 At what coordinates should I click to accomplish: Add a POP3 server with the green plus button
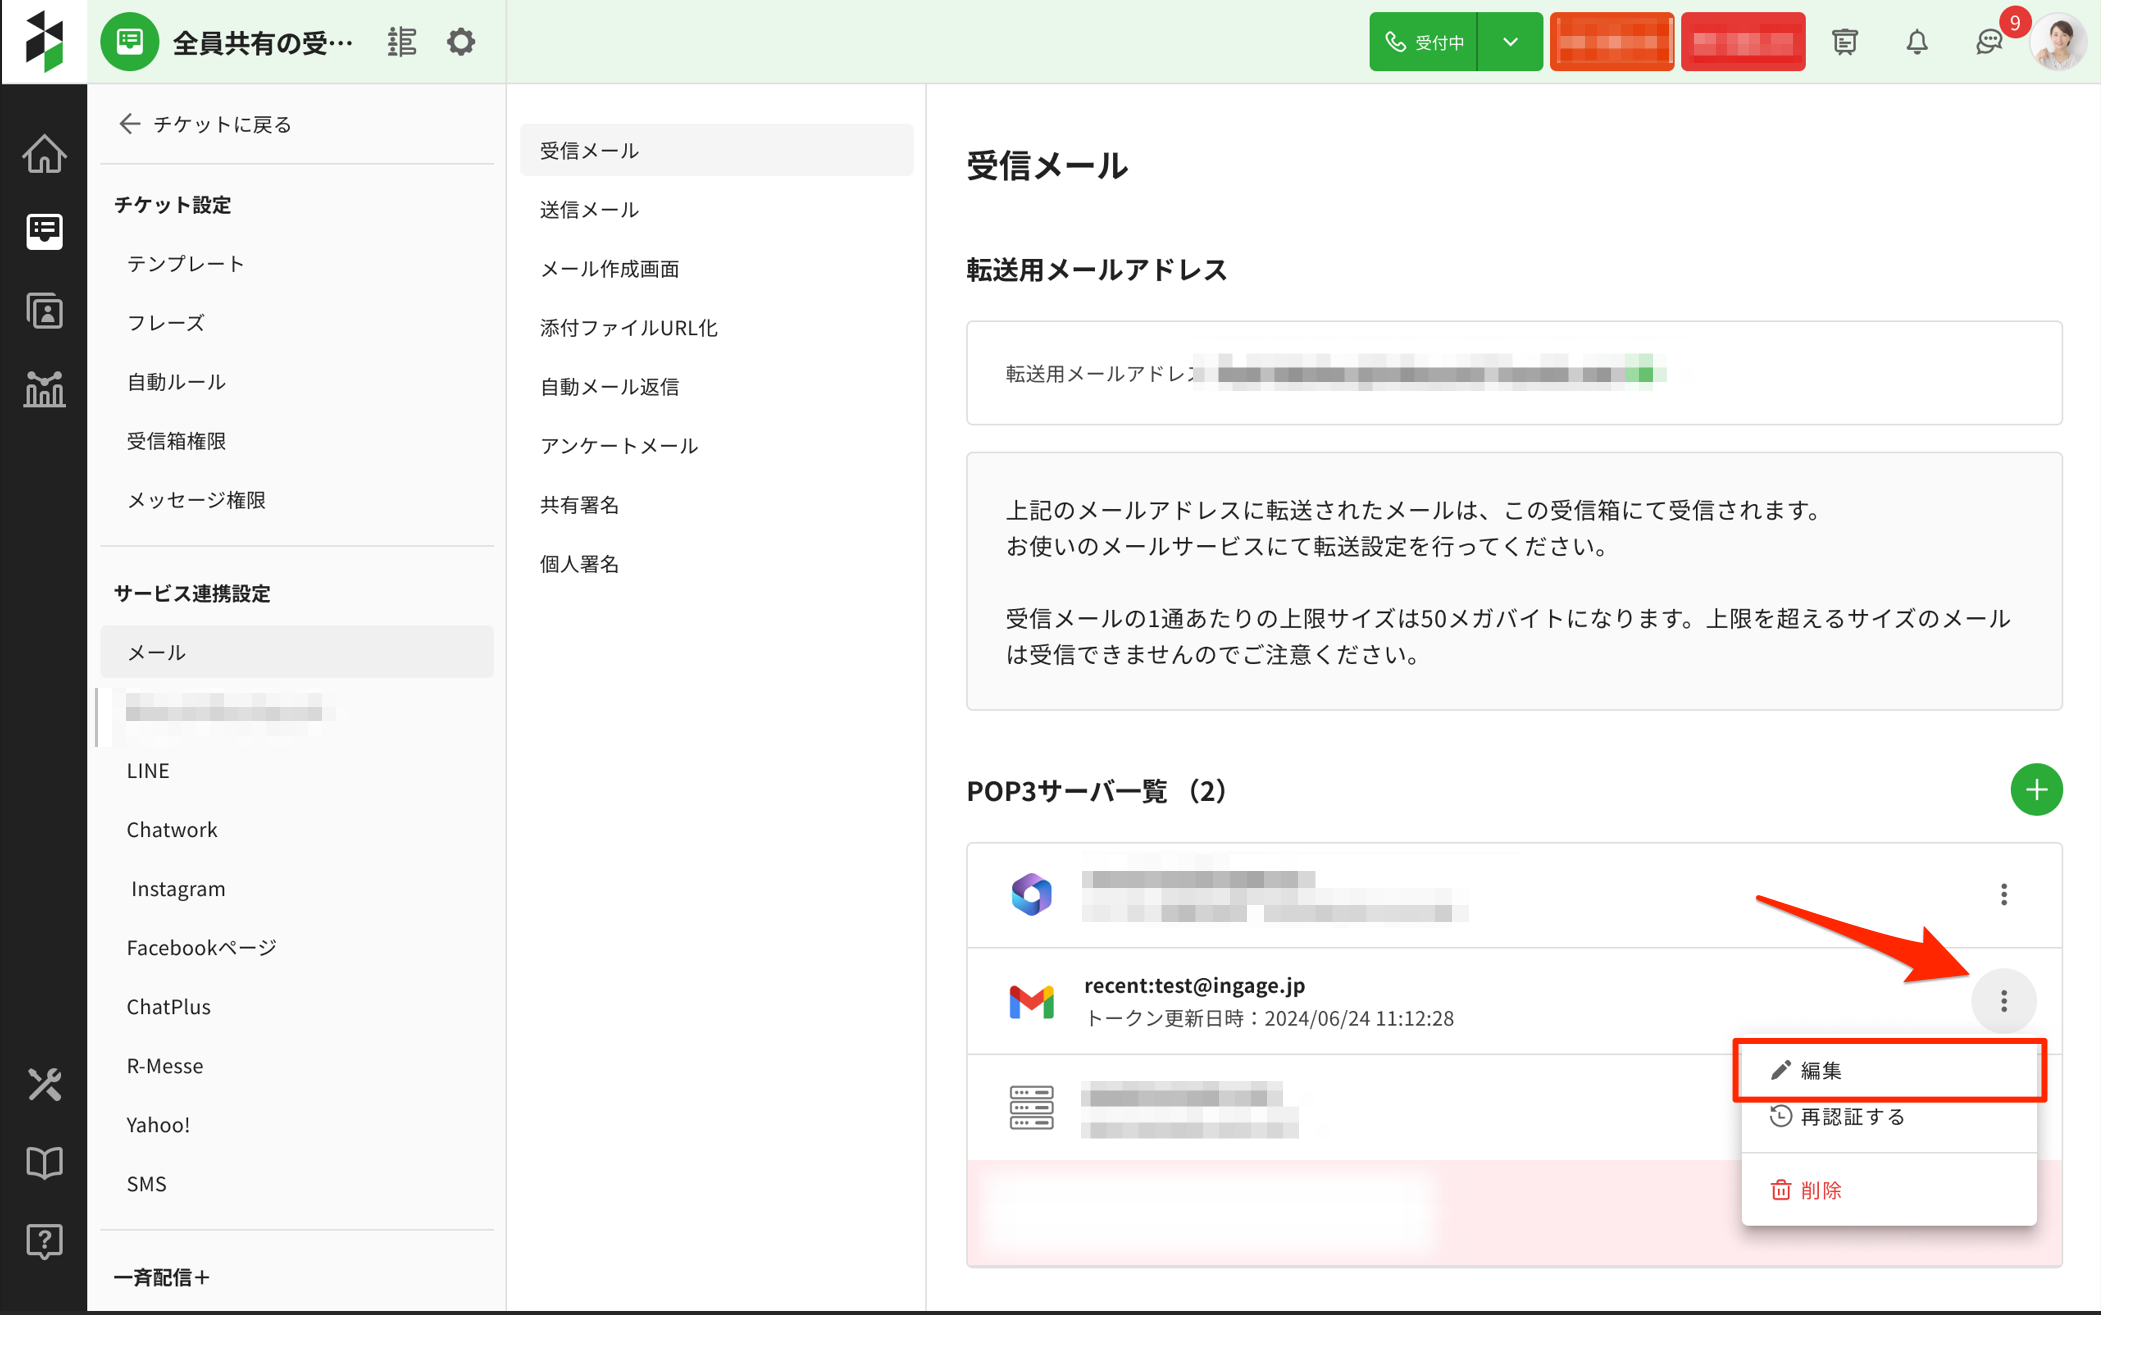[2036, 790]
